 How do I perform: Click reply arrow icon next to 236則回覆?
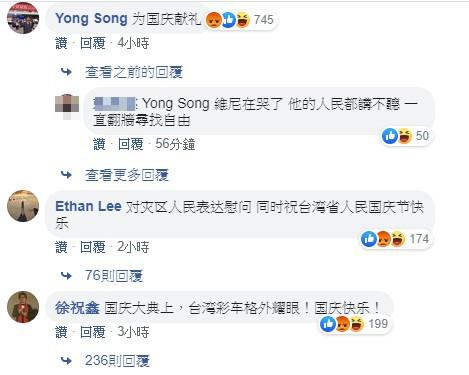coord(66,361)
